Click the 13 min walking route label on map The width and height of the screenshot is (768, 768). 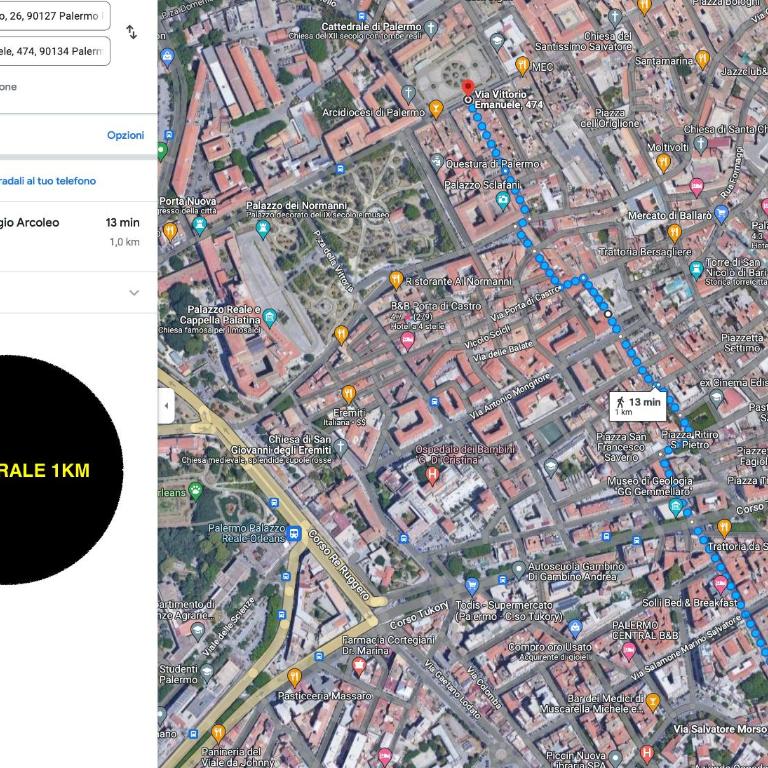[638, 405]
